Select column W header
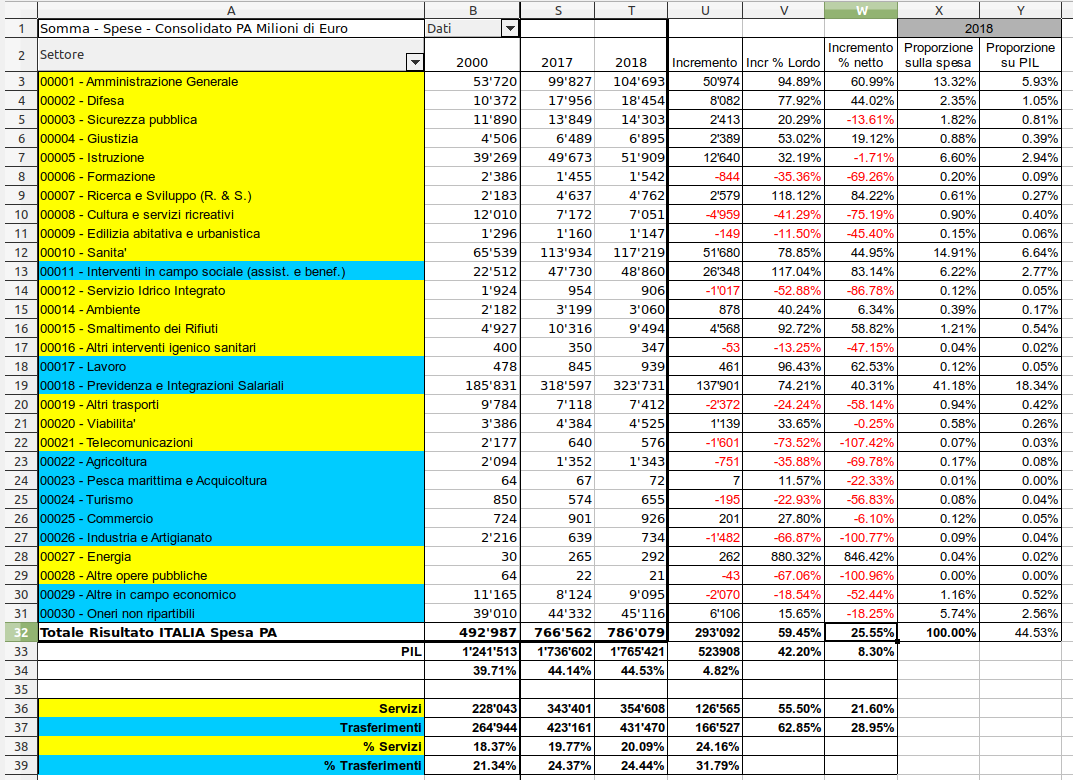 point(861,10)
